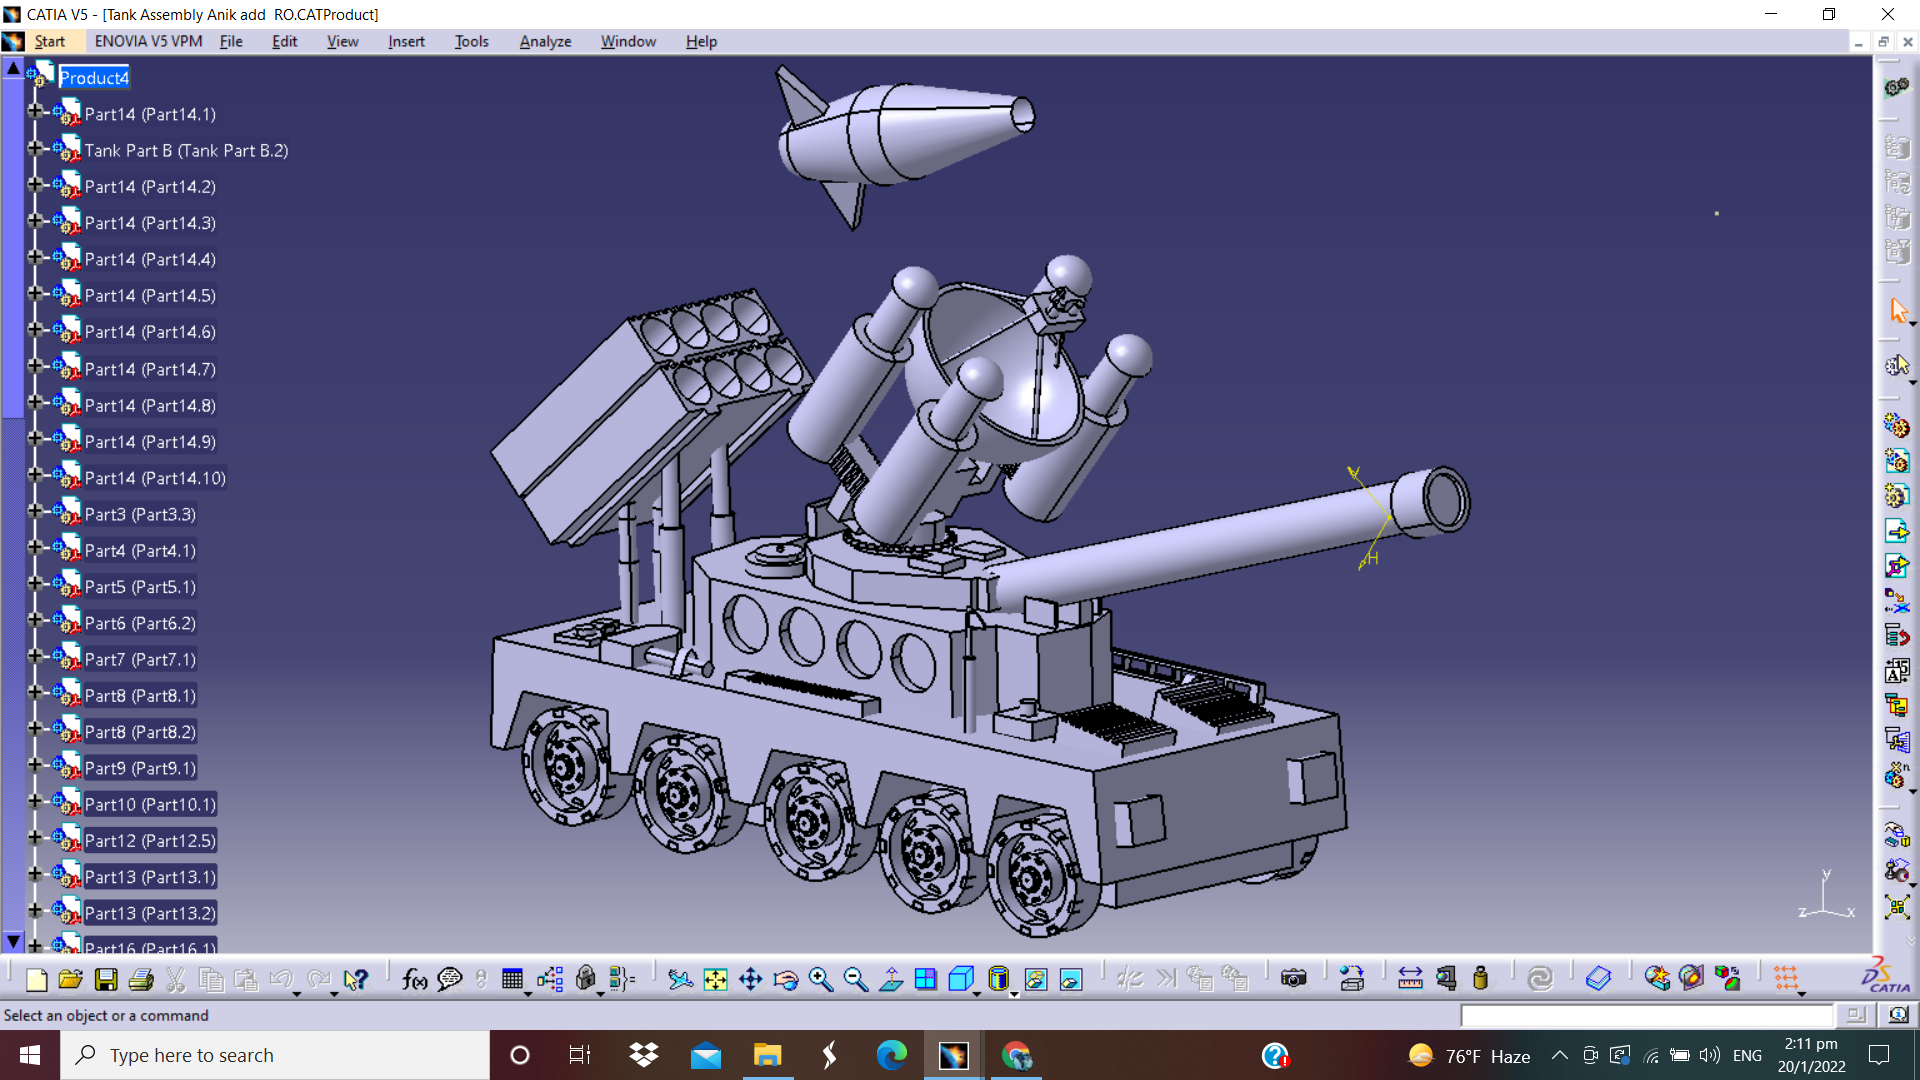This screenshot has height=1080, width=1920.
Task: Select Part14 (Part14.10) in tree
Action: click(155, 478)
